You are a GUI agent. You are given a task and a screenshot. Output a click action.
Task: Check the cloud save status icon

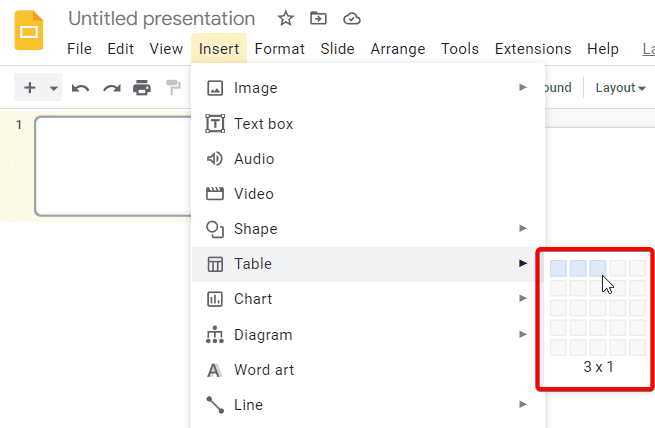coord(352,19)
